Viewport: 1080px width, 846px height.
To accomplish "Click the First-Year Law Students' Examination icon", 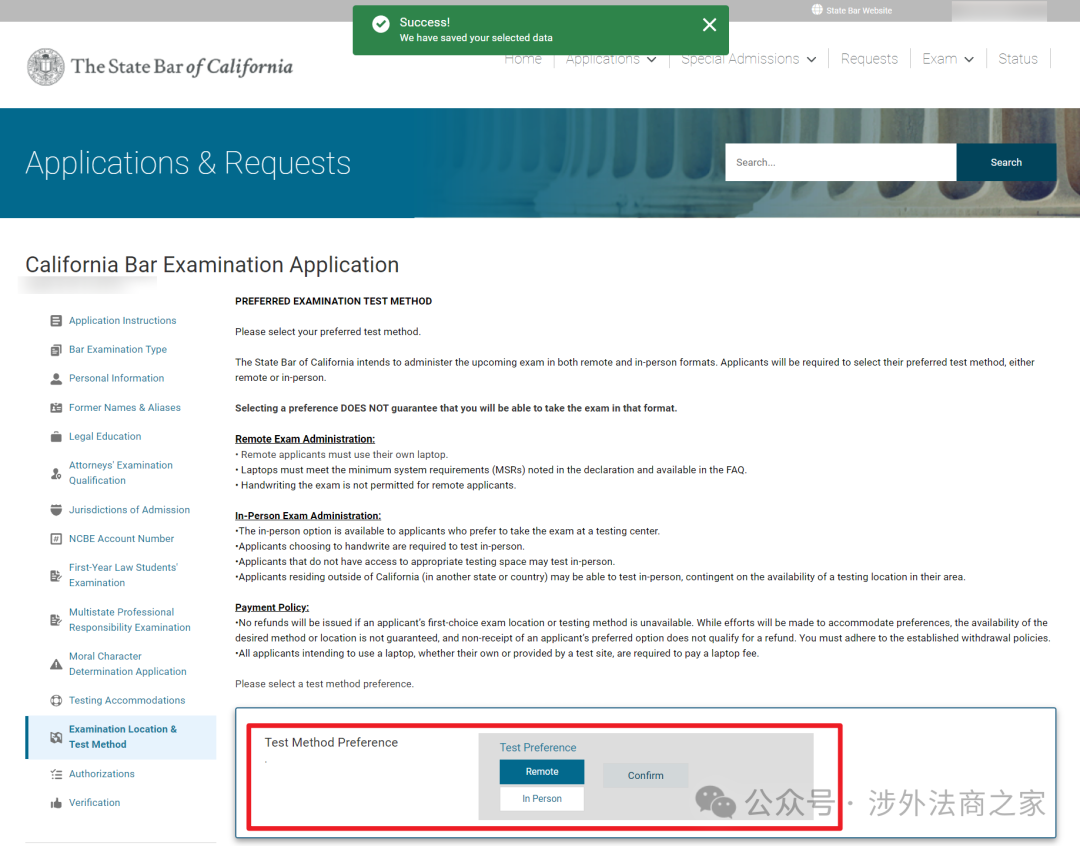I will [x=56, y=575].
